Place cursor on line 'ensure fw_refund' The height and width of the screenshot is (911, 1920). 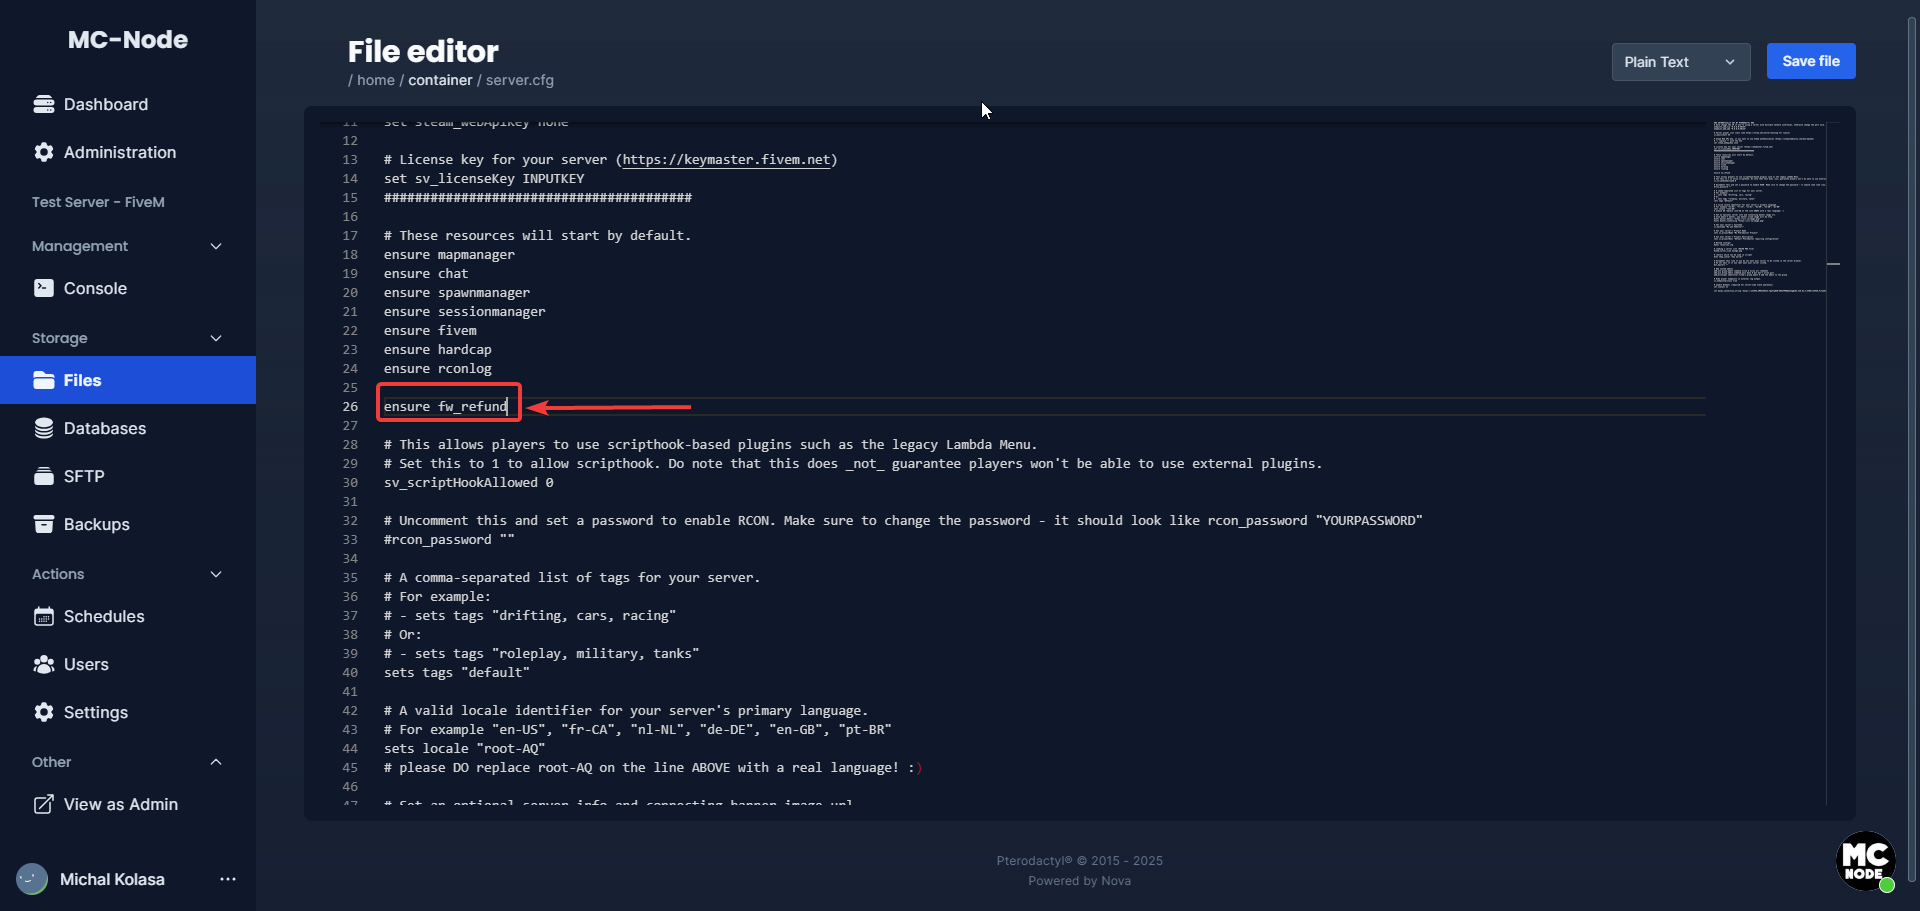click(x=446, y=407)
